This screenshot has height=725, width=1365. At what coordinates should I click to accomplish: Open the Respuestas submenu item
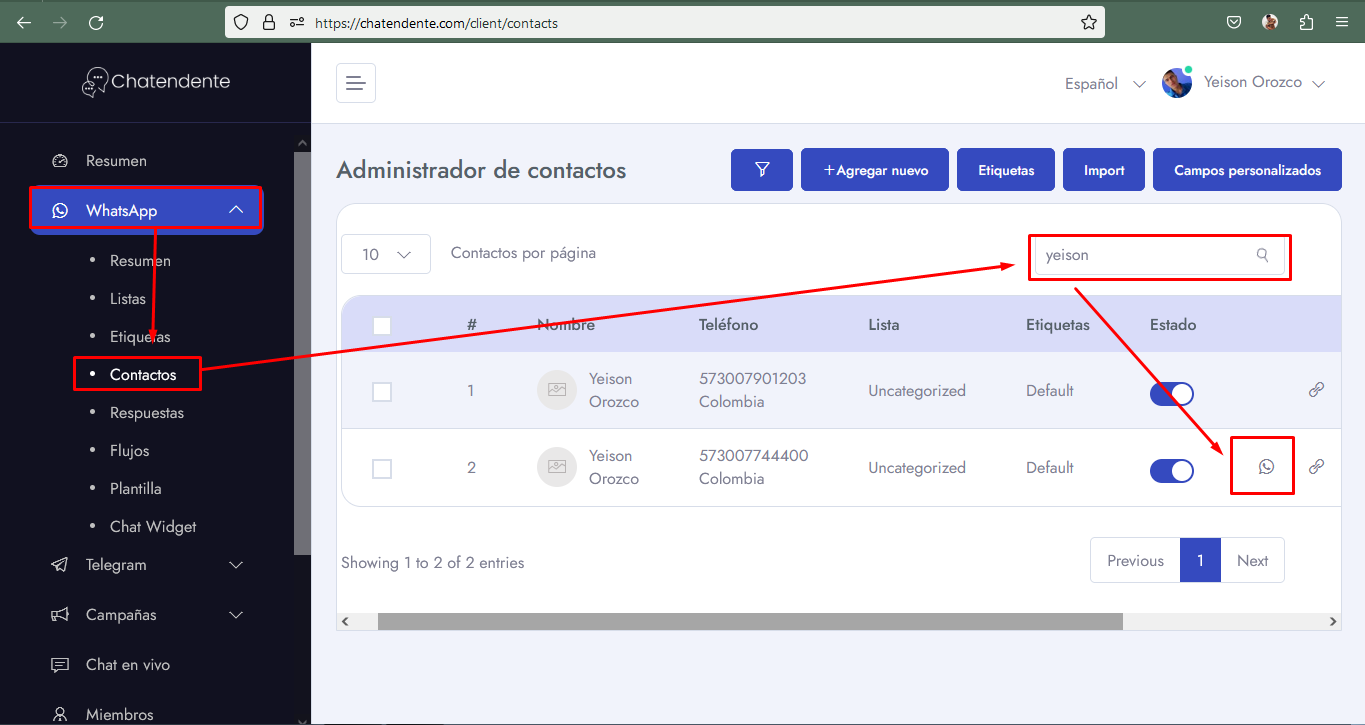(147, 413)
